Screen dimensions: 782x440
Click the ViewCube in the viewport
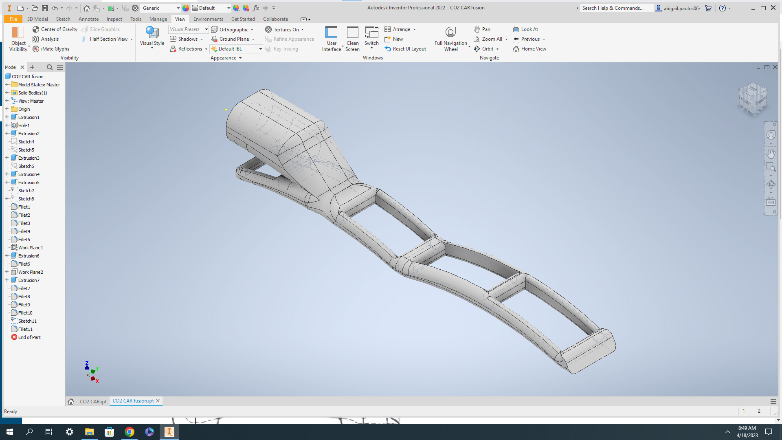pyautogui.click(x=753, y=98)
